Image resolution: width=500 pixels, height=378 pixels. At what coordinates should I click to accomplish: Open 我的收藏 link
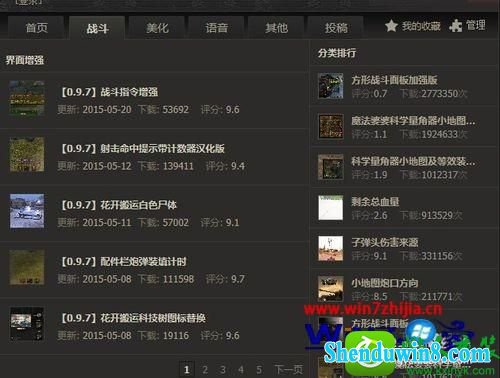tap(421, 26)
